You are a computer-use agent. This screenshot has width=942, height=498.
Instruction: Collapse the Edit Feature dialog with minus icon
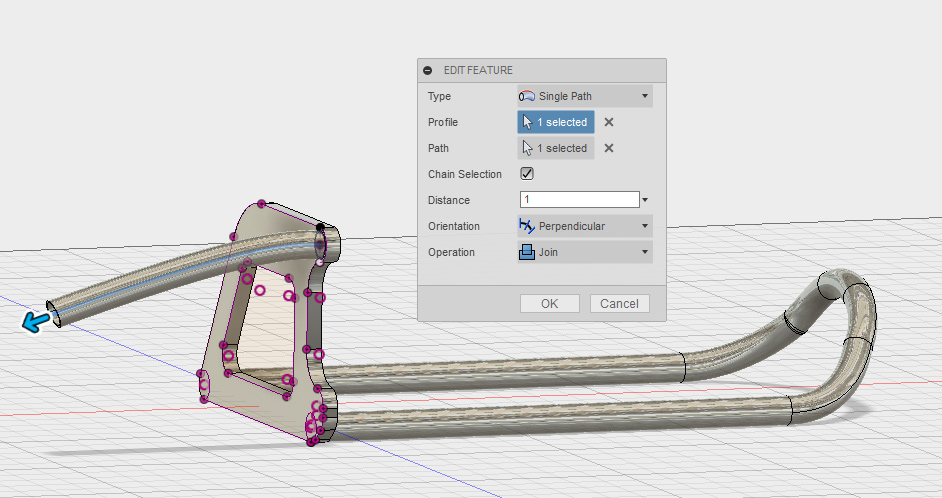click(428, 71)
